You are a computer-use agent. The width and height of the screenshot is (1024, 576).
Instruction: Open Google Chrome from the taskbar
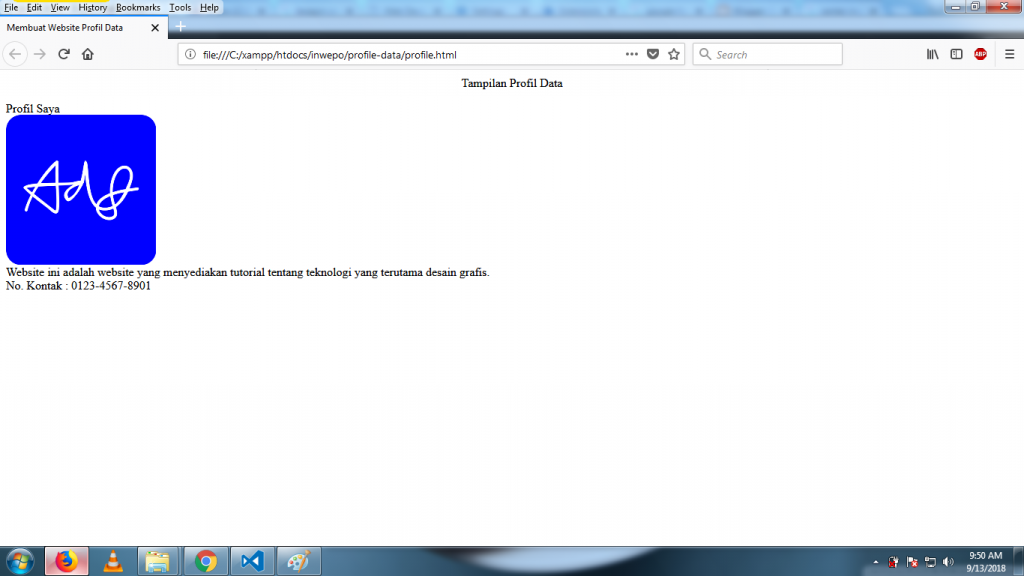pyautogui.click(x=206, y=561)
